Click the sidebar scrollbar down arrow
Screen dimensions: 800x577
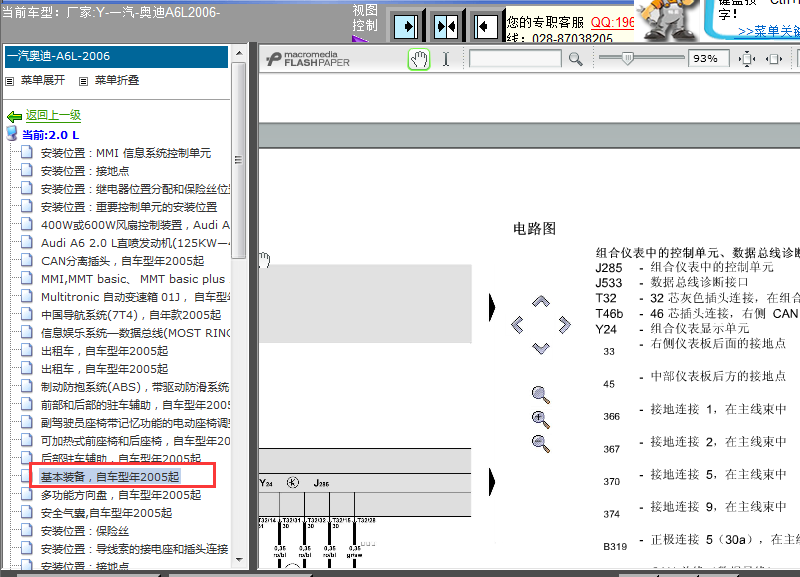(239, 560)
